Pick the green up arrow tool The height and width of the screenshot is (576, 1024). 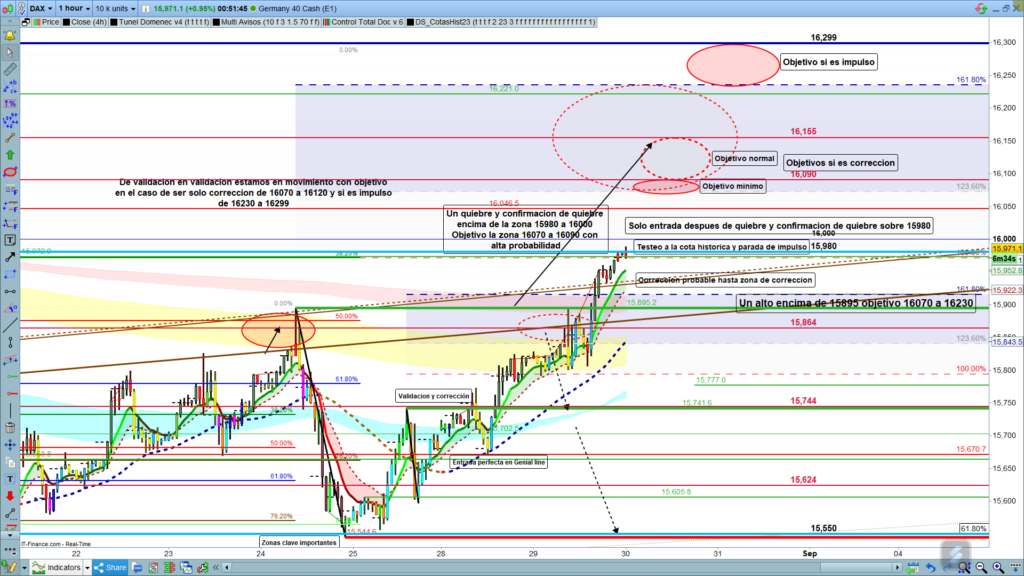[x=10, y=155]
